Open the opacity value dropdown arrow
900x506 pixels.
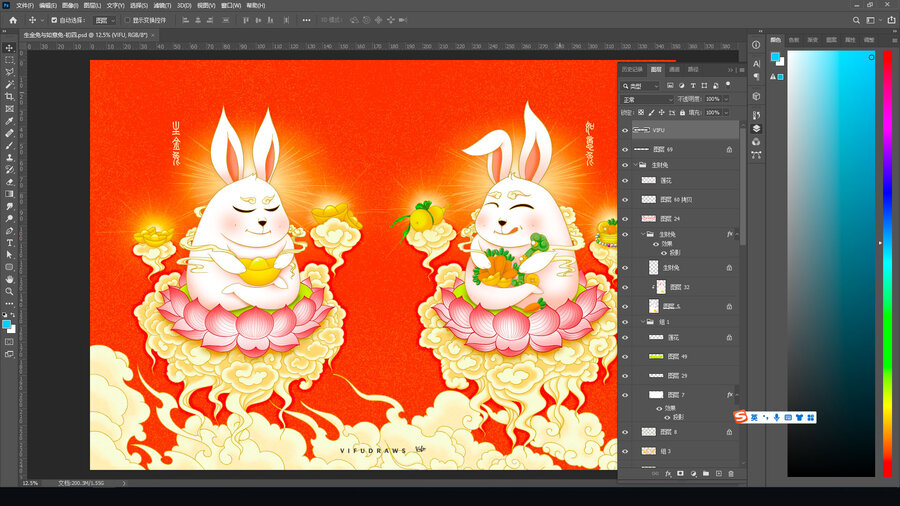point(726,99)
